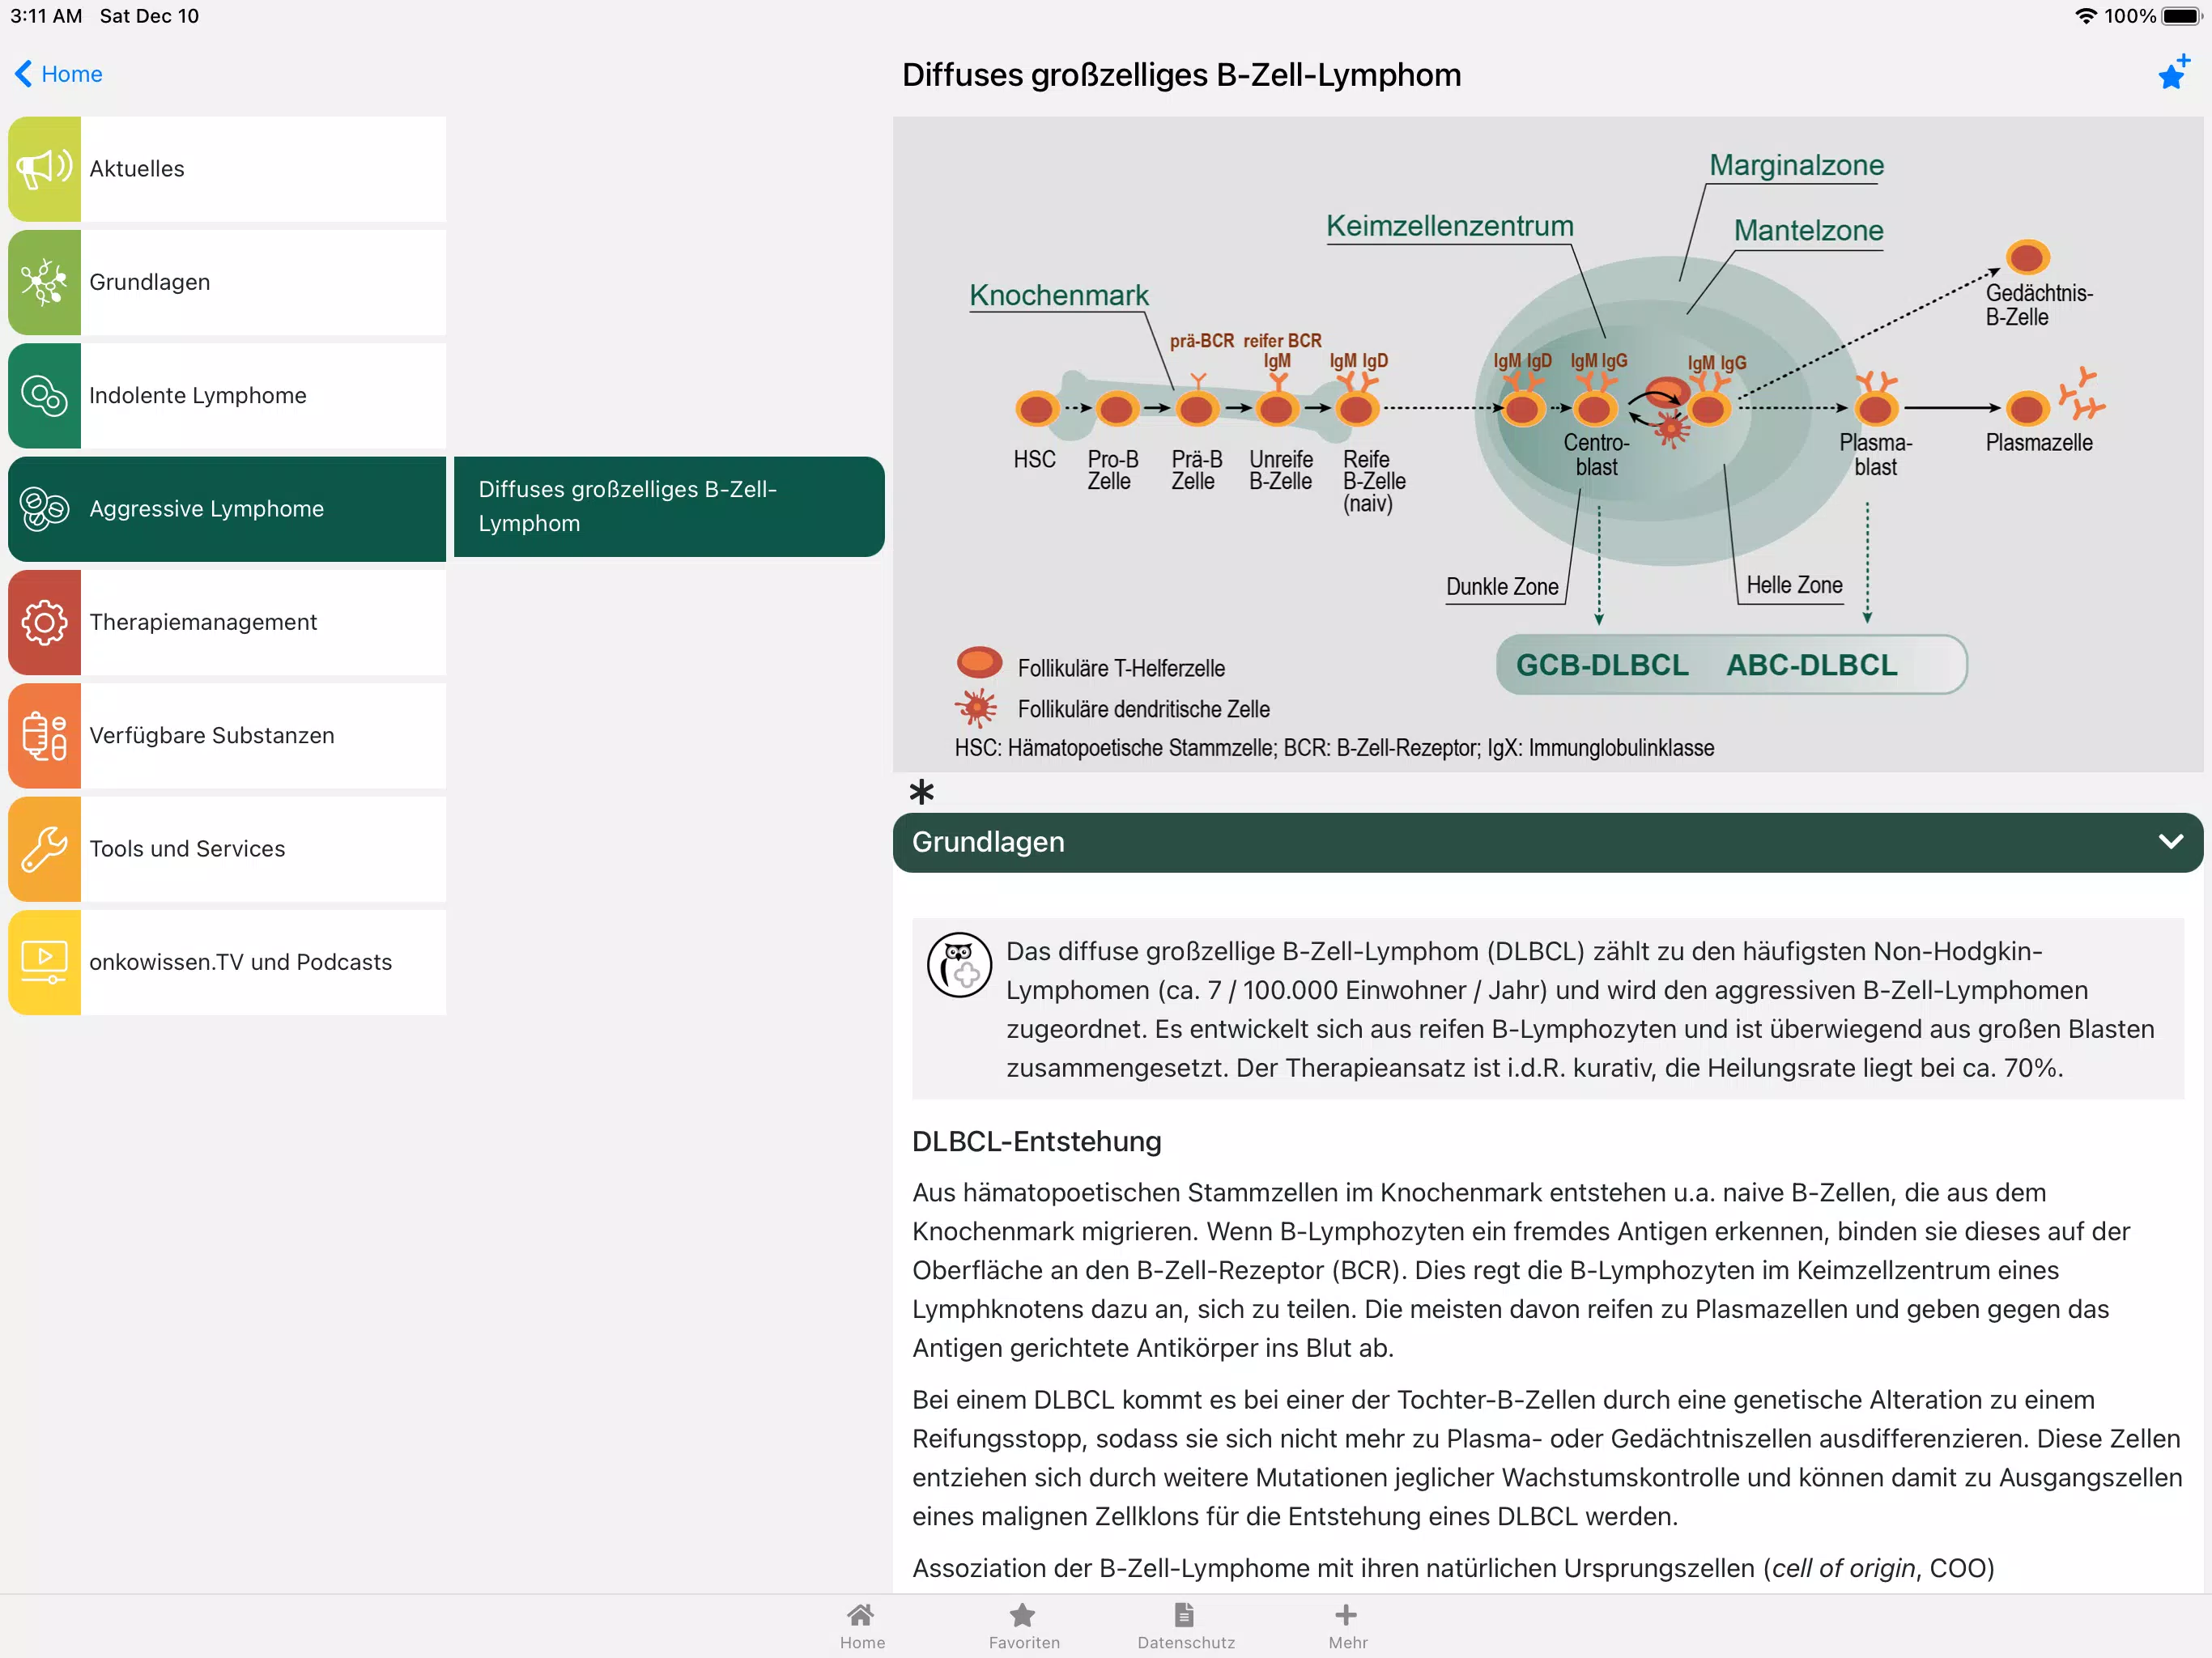Tap the GCB-DLBCL label in diagram

(x=1602, y=665)
